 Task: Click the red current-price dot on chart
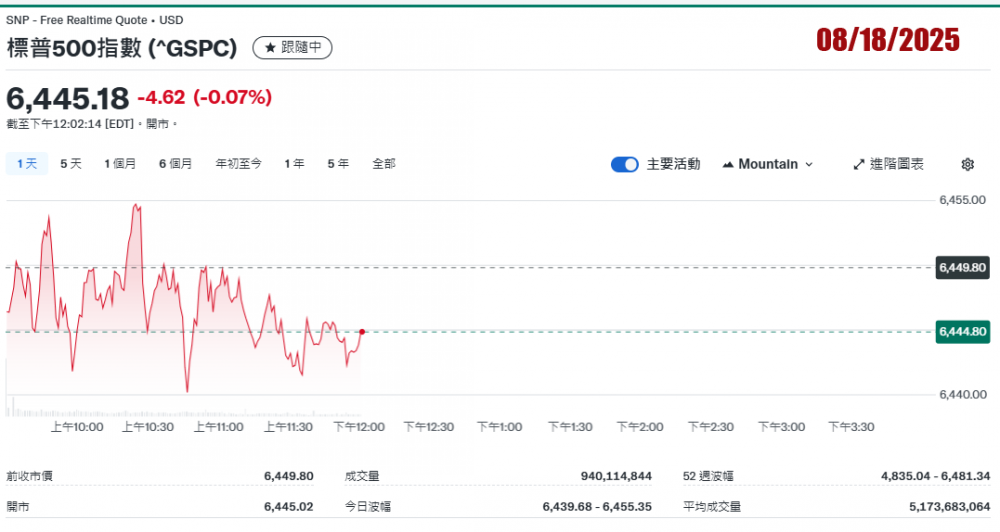coord(361,331)
